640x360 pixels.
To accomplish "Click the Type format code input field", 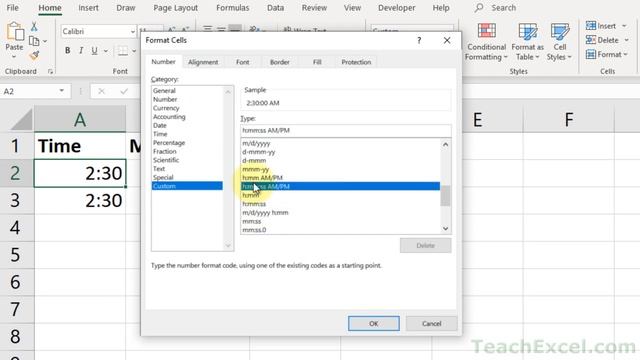I will click(346, 131).
